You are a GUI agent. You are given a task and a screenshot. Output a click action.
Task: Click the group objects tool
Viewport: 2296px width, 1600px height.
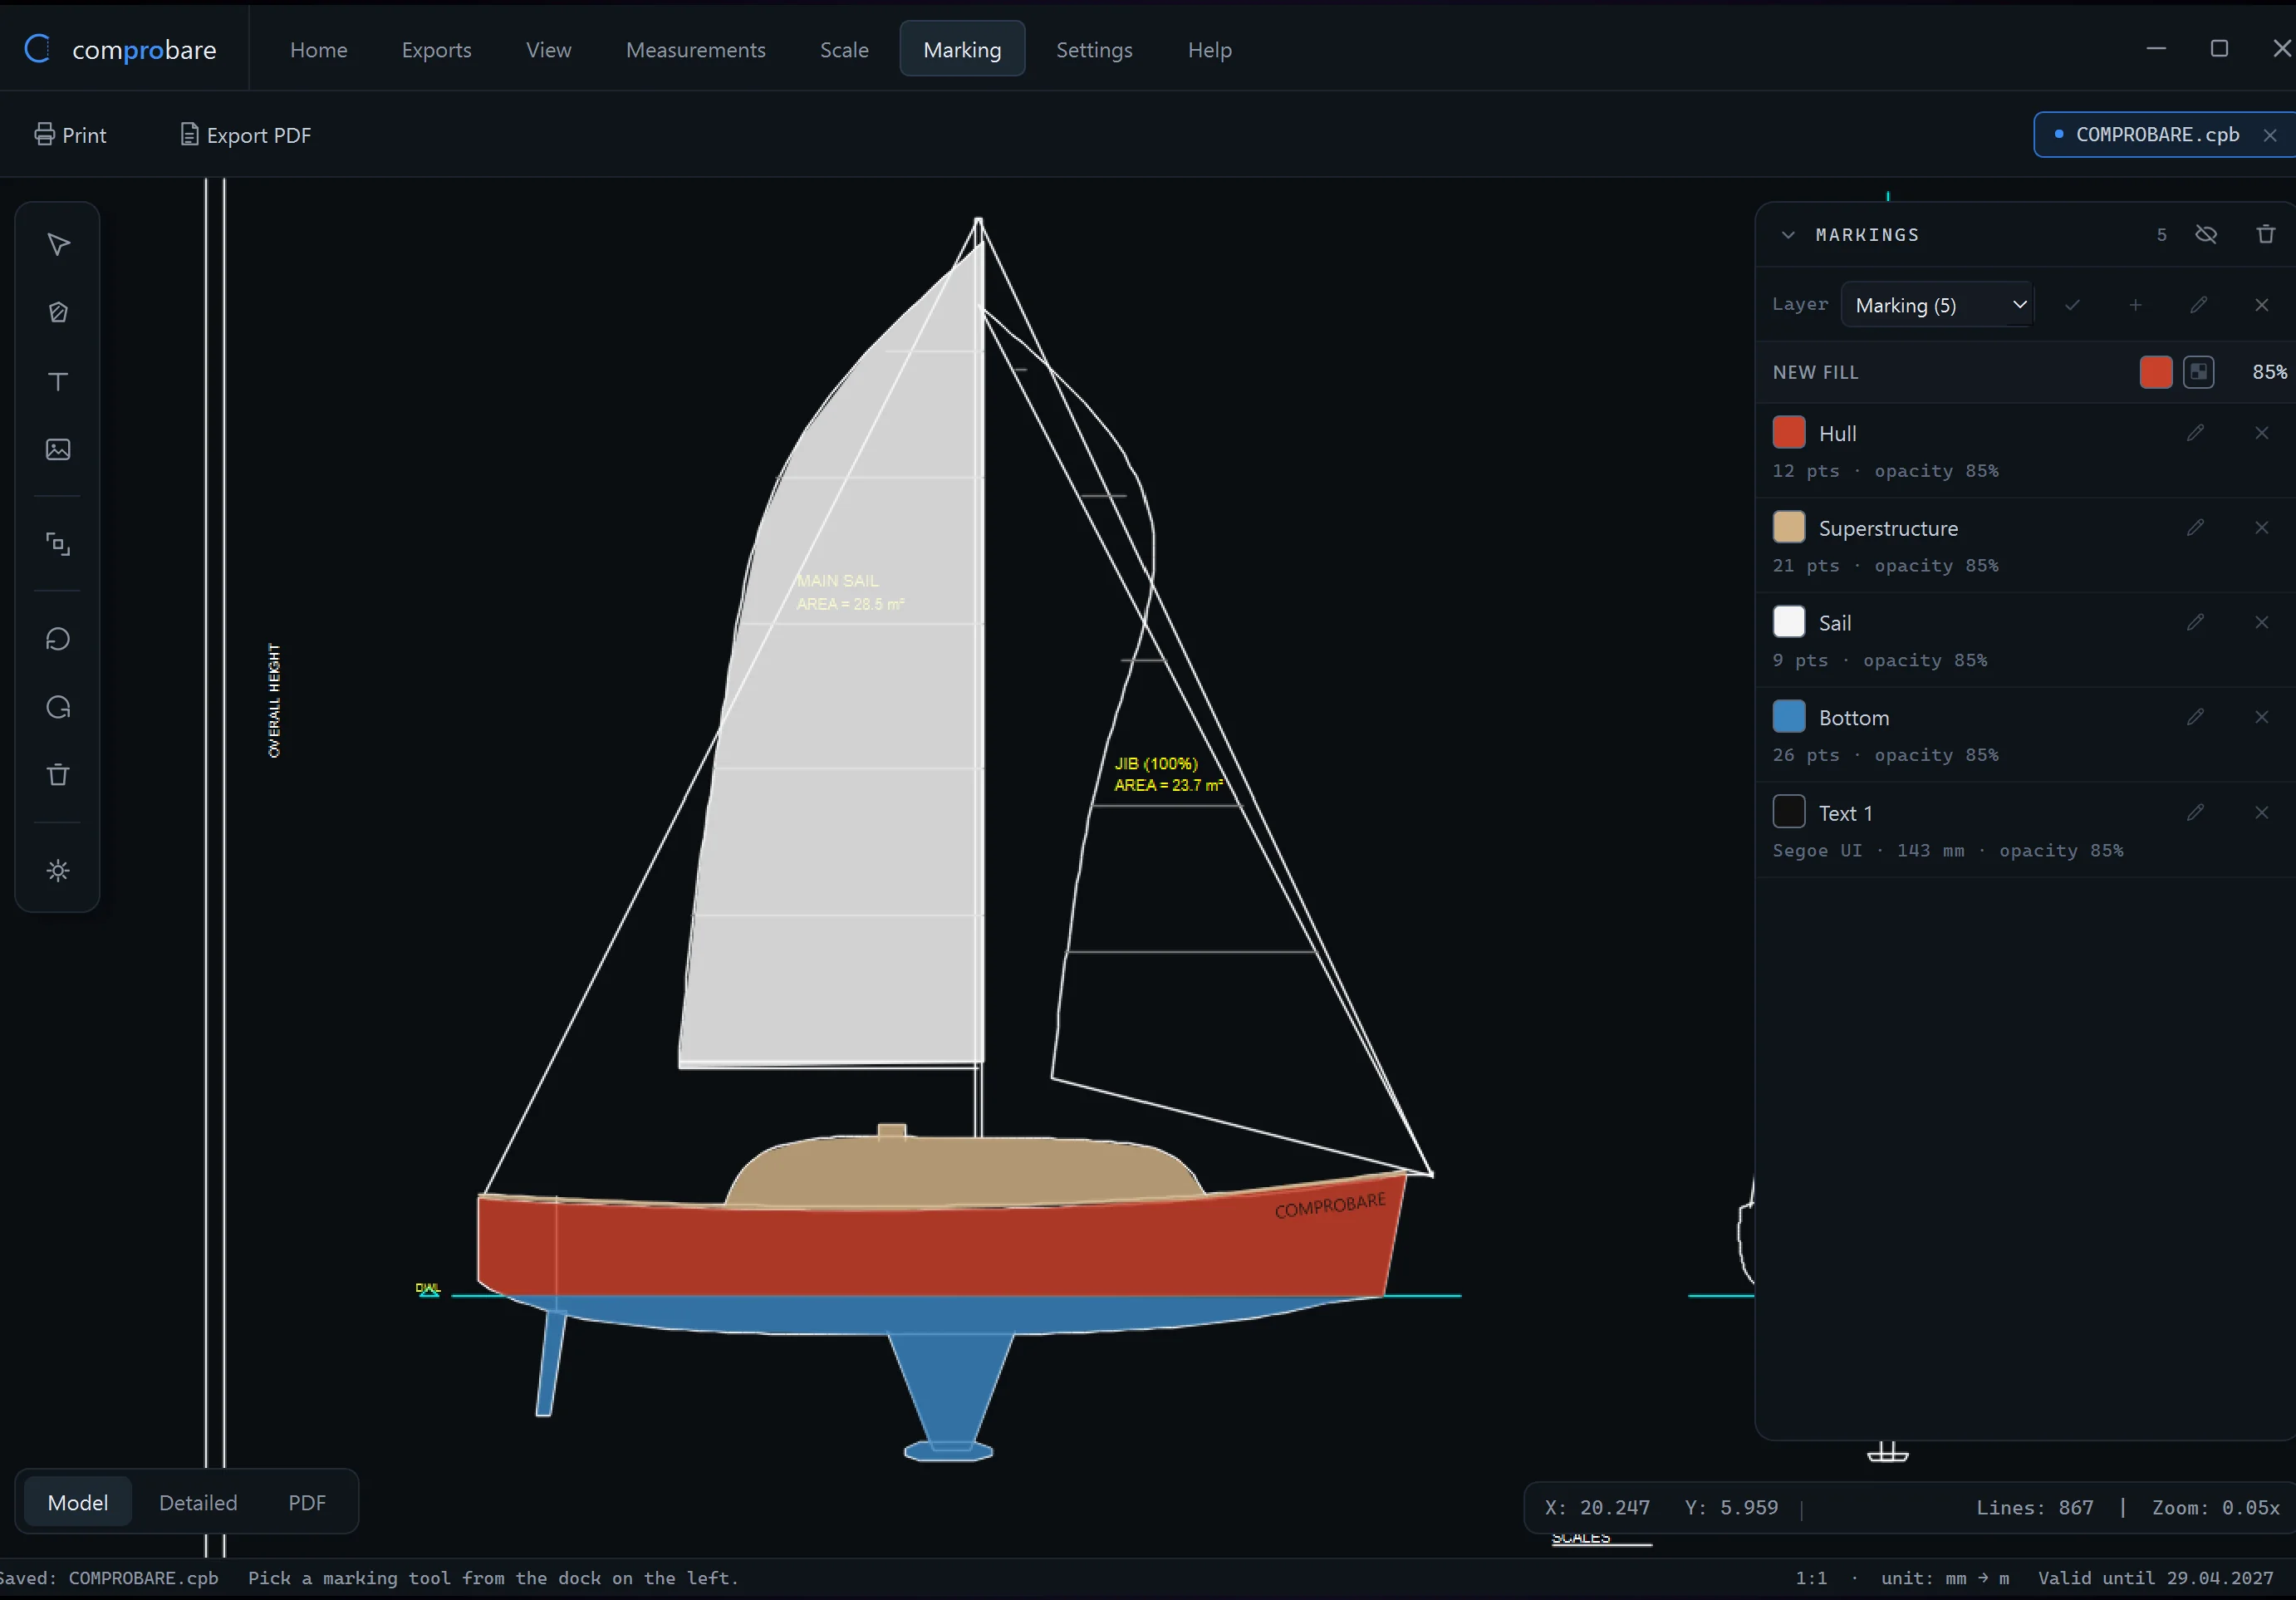pos(58,544)
